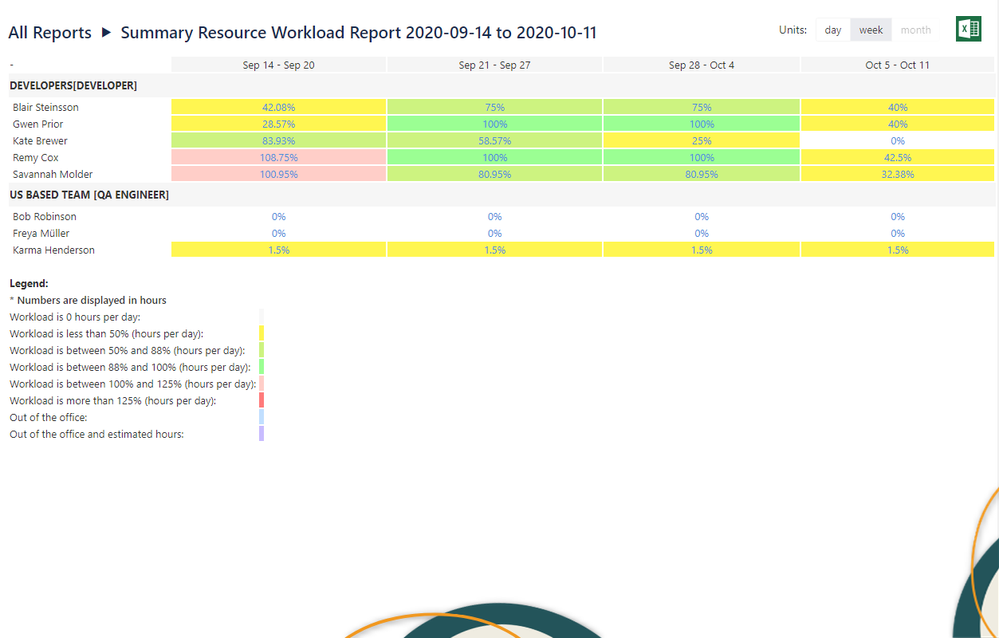Open Gwen Prior's 28.57% workload cell
Screen dimensions: 999x638
278,124
